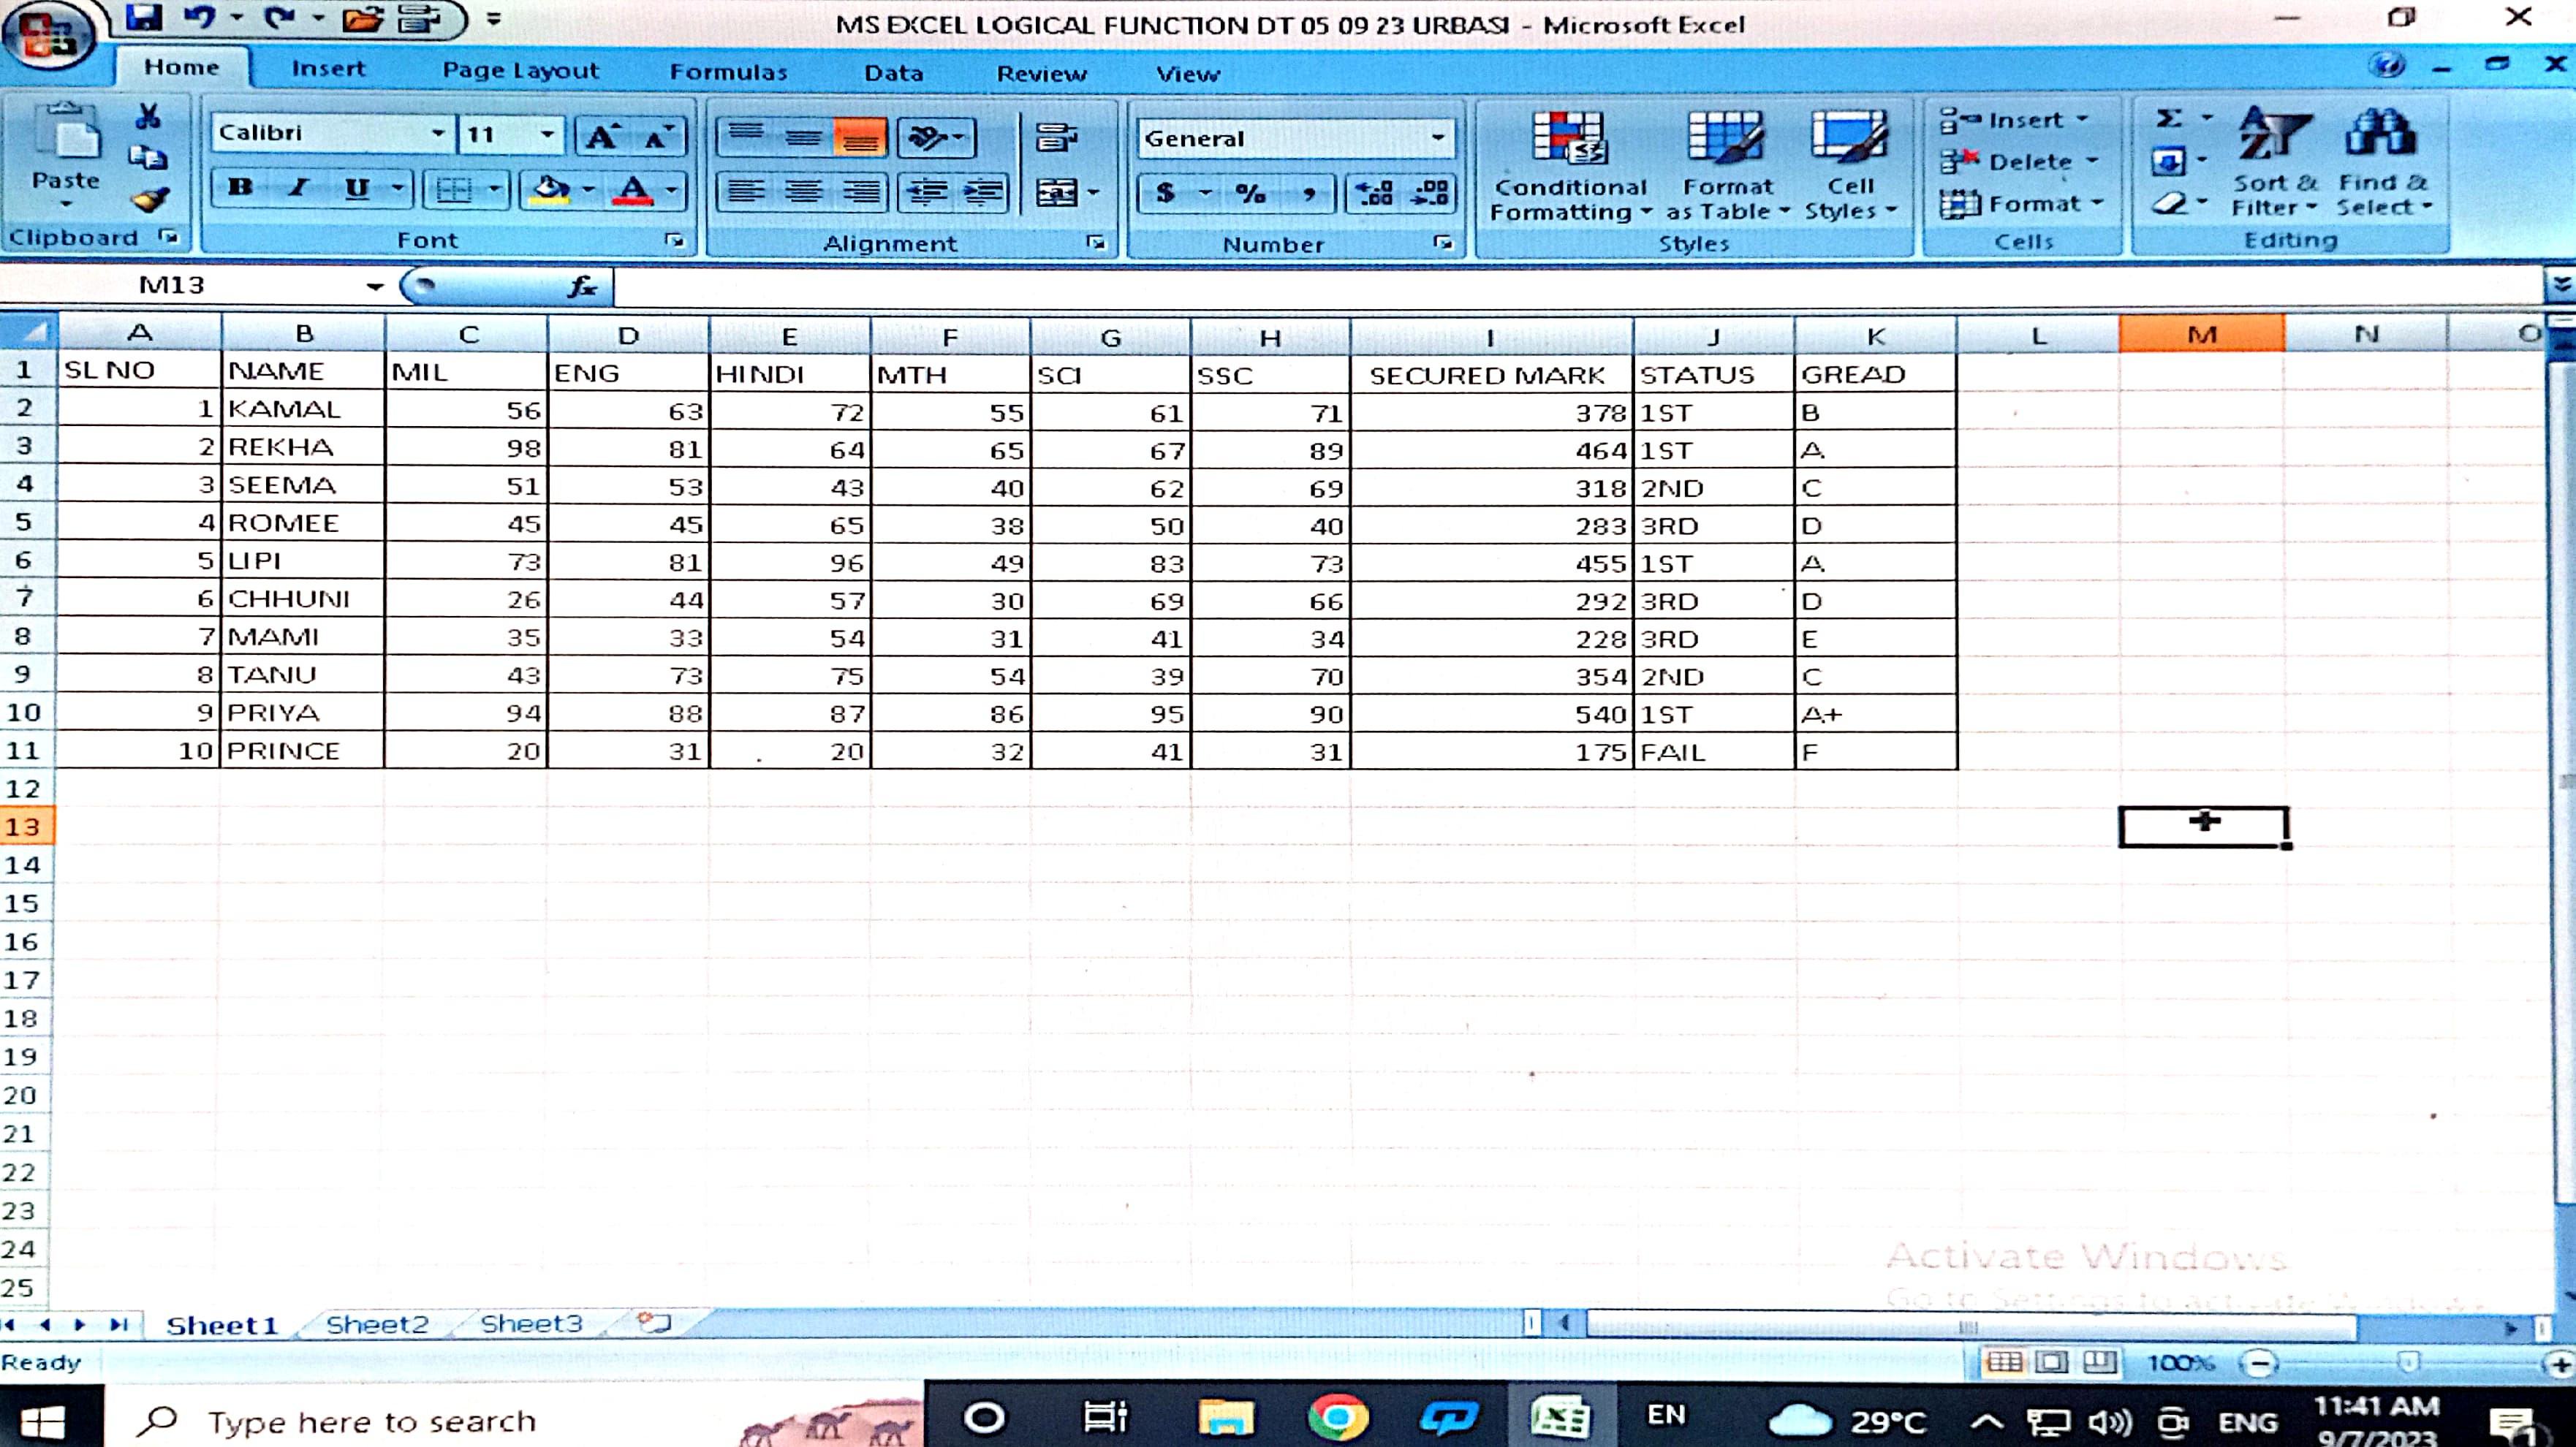Click the Save icon in quick access toolbar

(144, 17)
